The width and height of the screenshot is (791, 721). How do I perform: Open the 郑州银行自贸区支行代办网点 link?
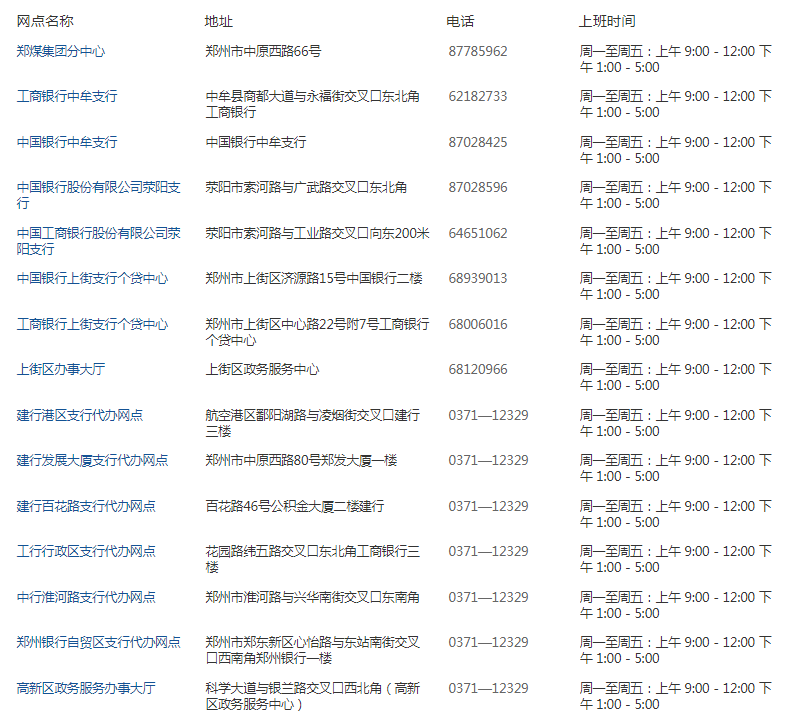[x=99, y=643]
